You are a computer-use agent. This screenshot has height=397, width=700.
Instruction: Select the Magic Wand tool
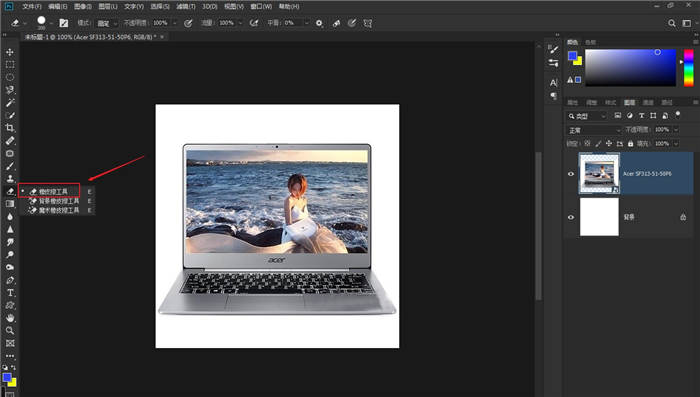click(10, 103)
